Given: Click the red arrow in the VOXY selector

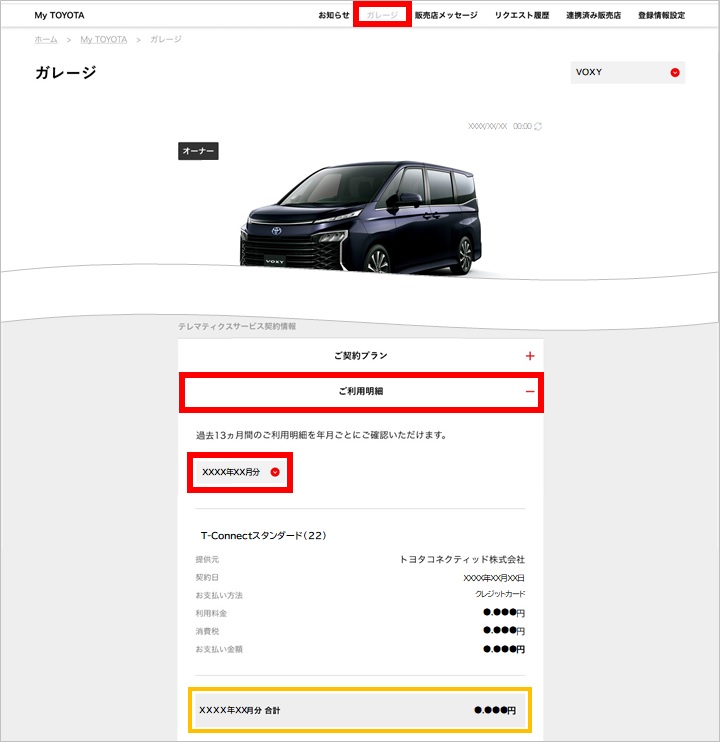Looking at the screenshot, I should (675, 72).
